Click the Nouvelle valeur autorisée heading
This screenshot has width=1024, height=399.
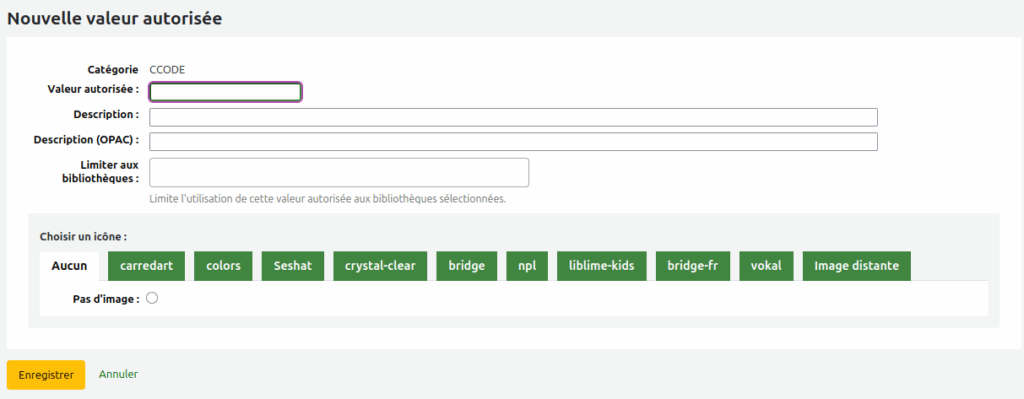pos(114,19)
